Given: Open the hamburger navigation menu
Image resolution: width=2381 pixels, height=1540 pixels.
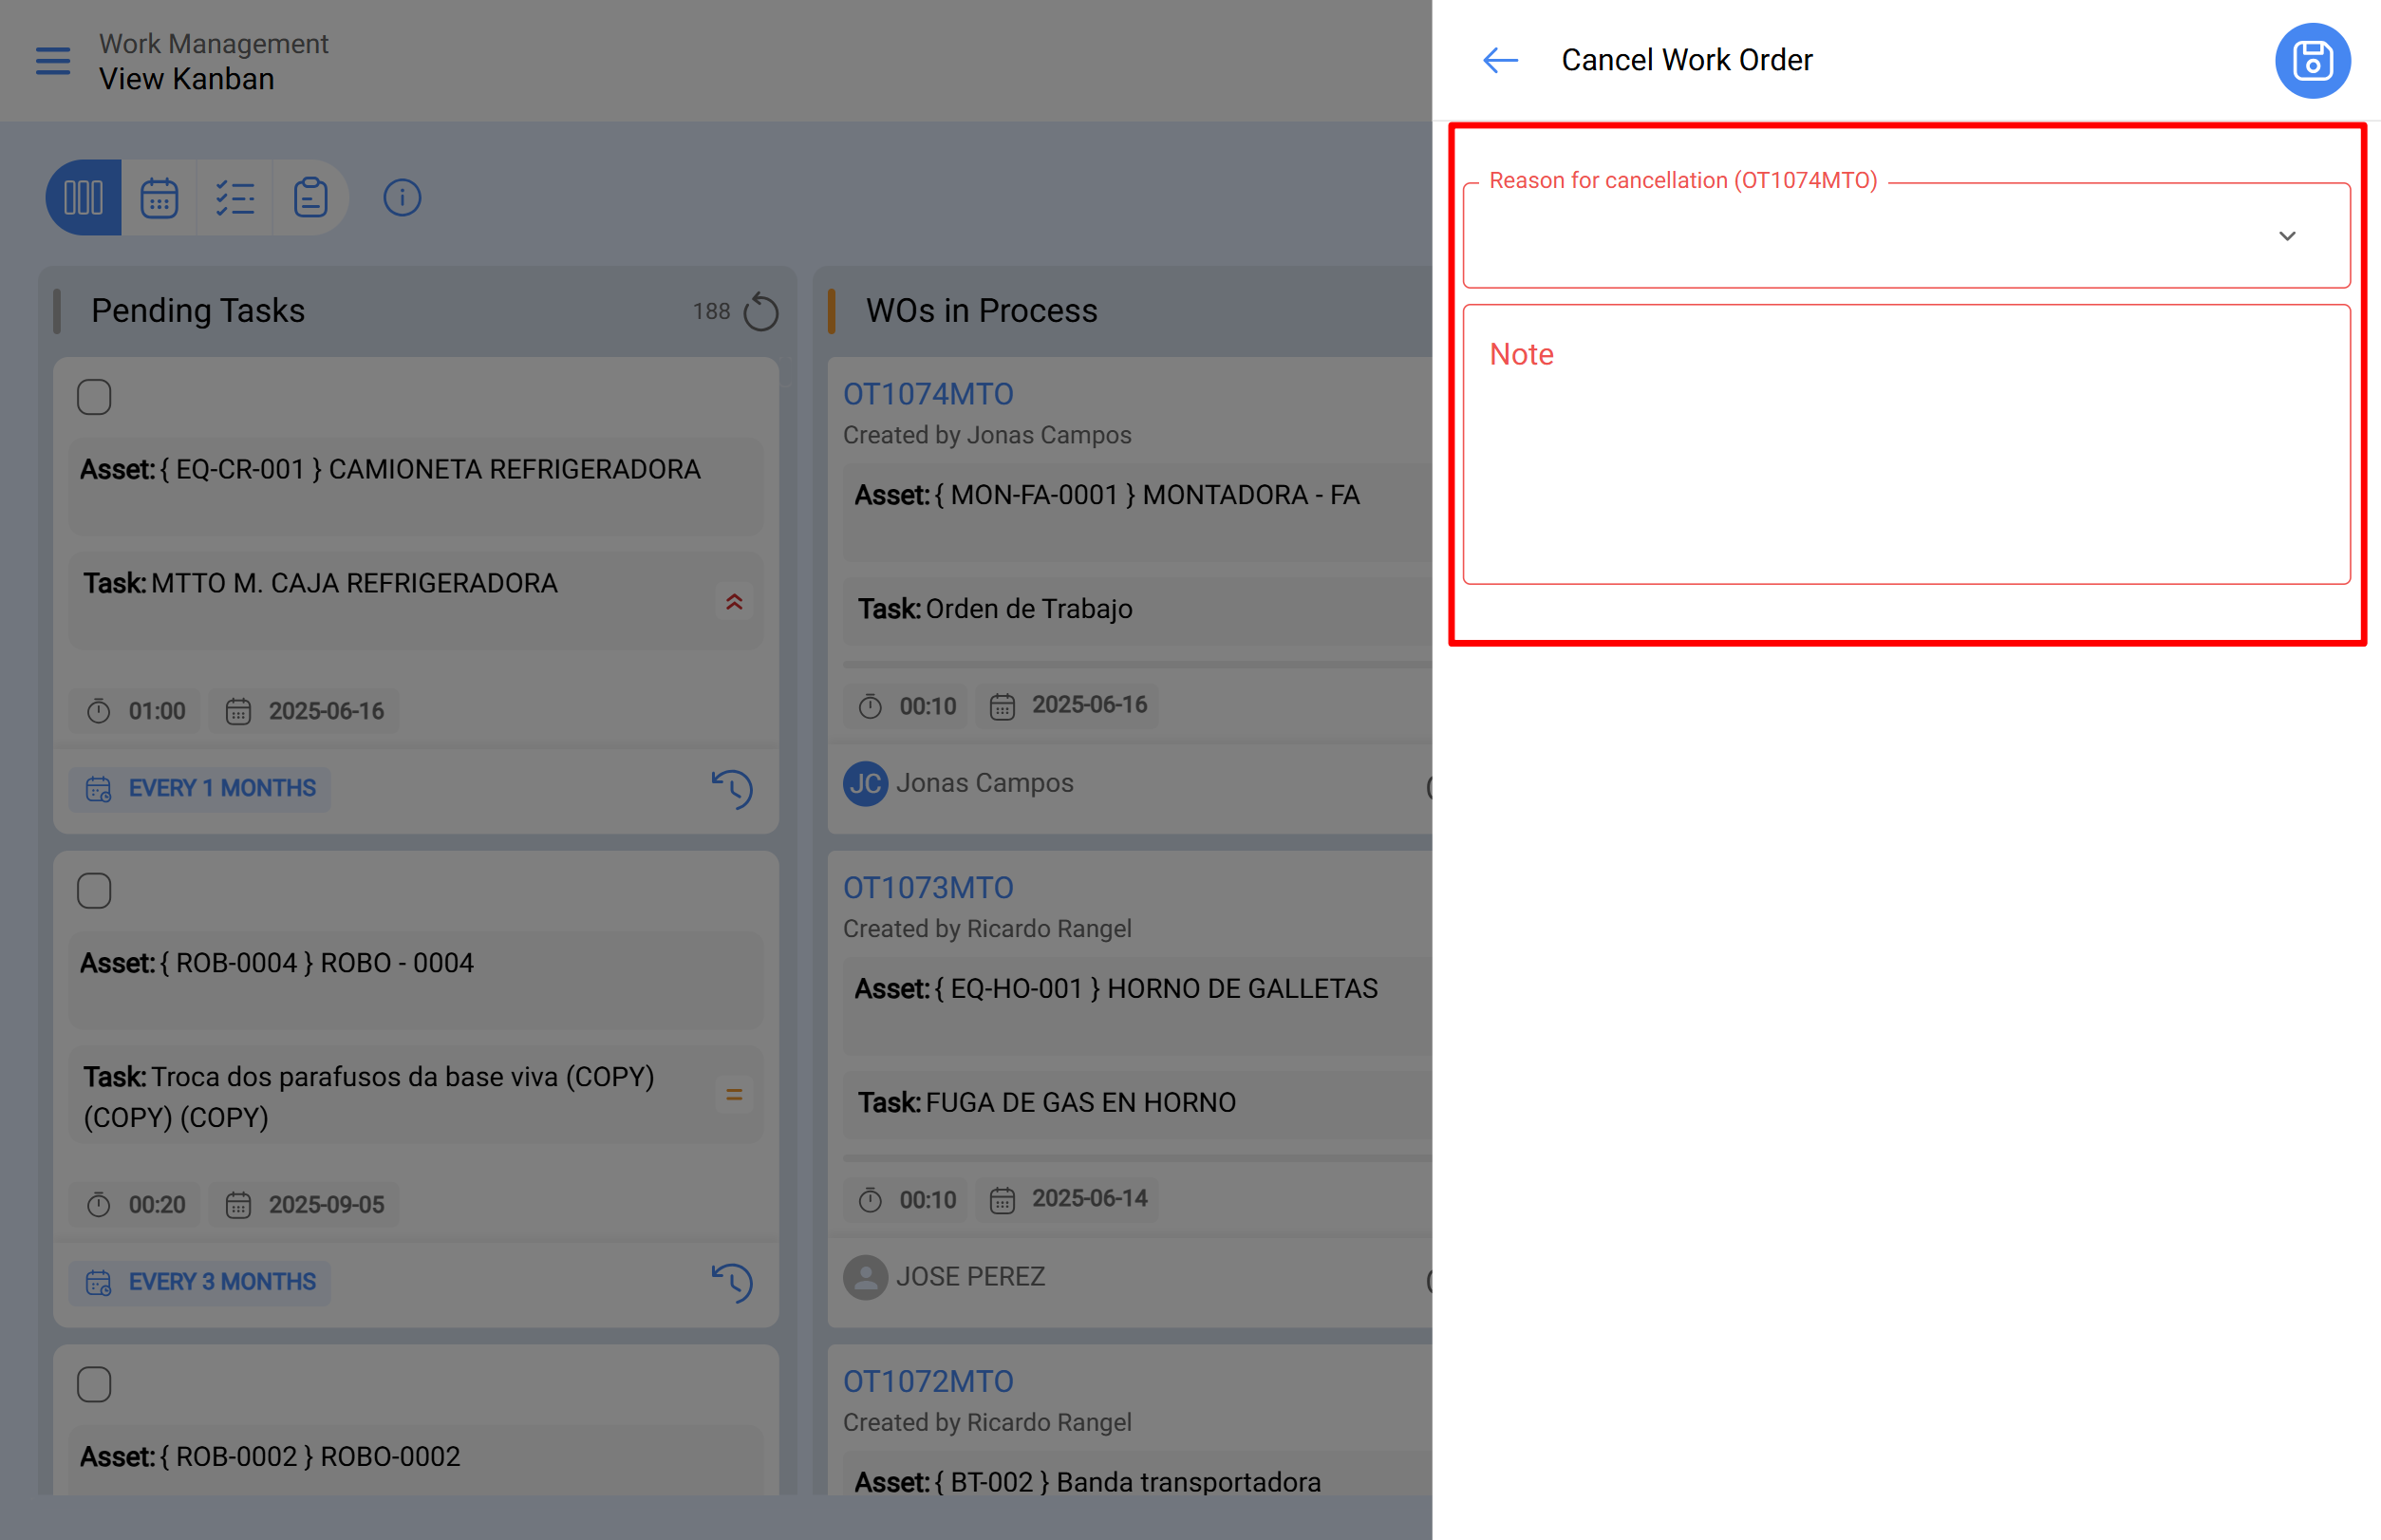Looking at the screenshot, I should (53, 61).
